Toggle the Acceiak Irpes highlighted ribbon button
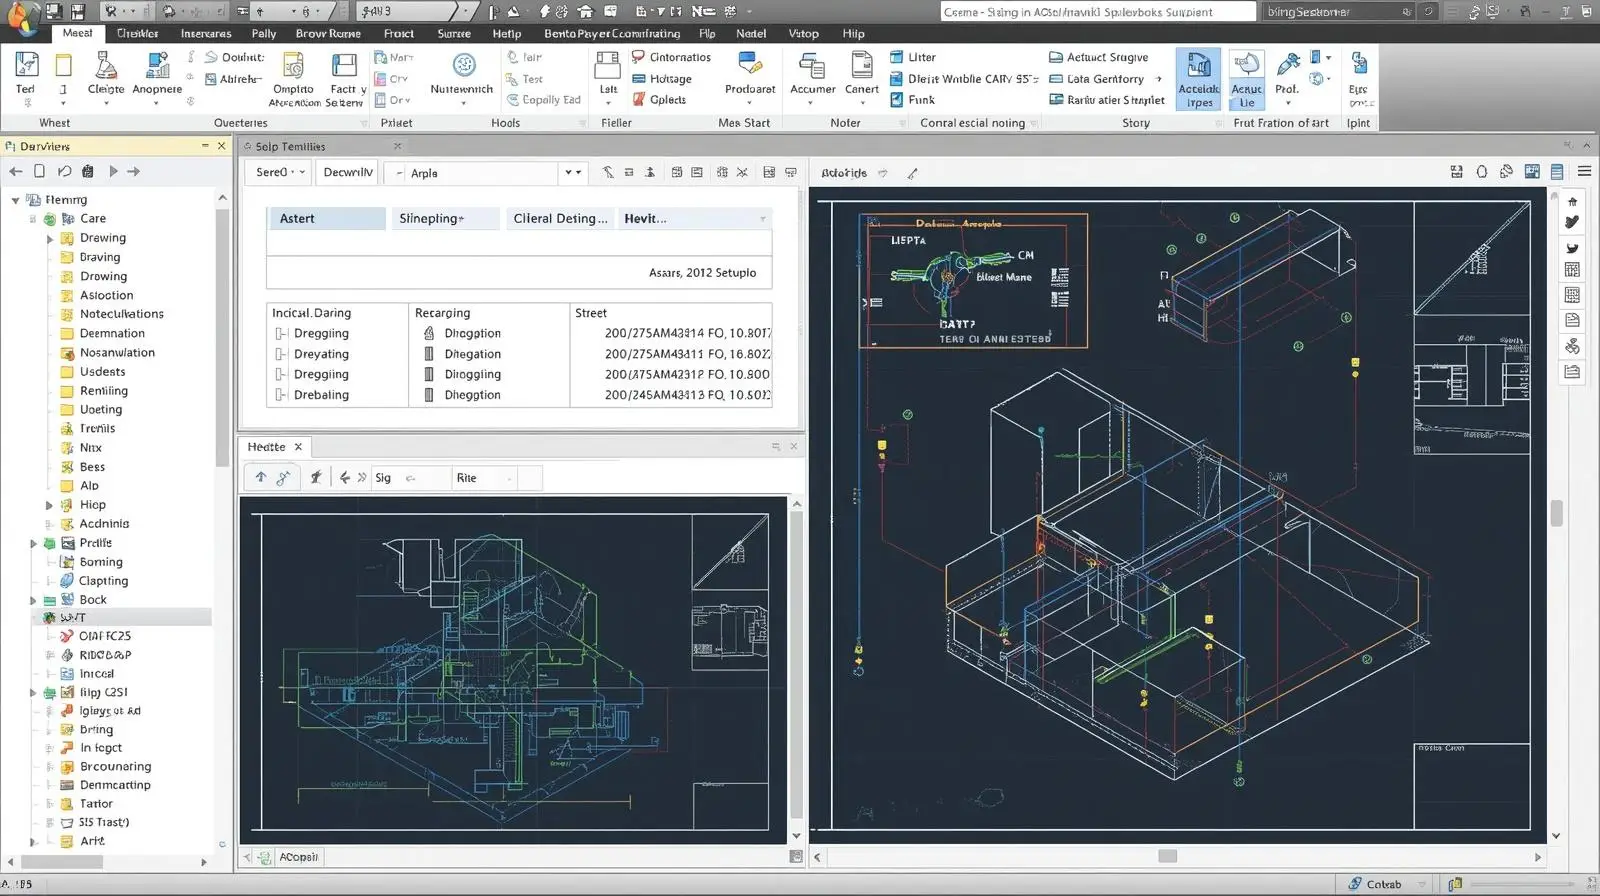Screen dimensions: 1600x896 click(x=1198, y=78)
